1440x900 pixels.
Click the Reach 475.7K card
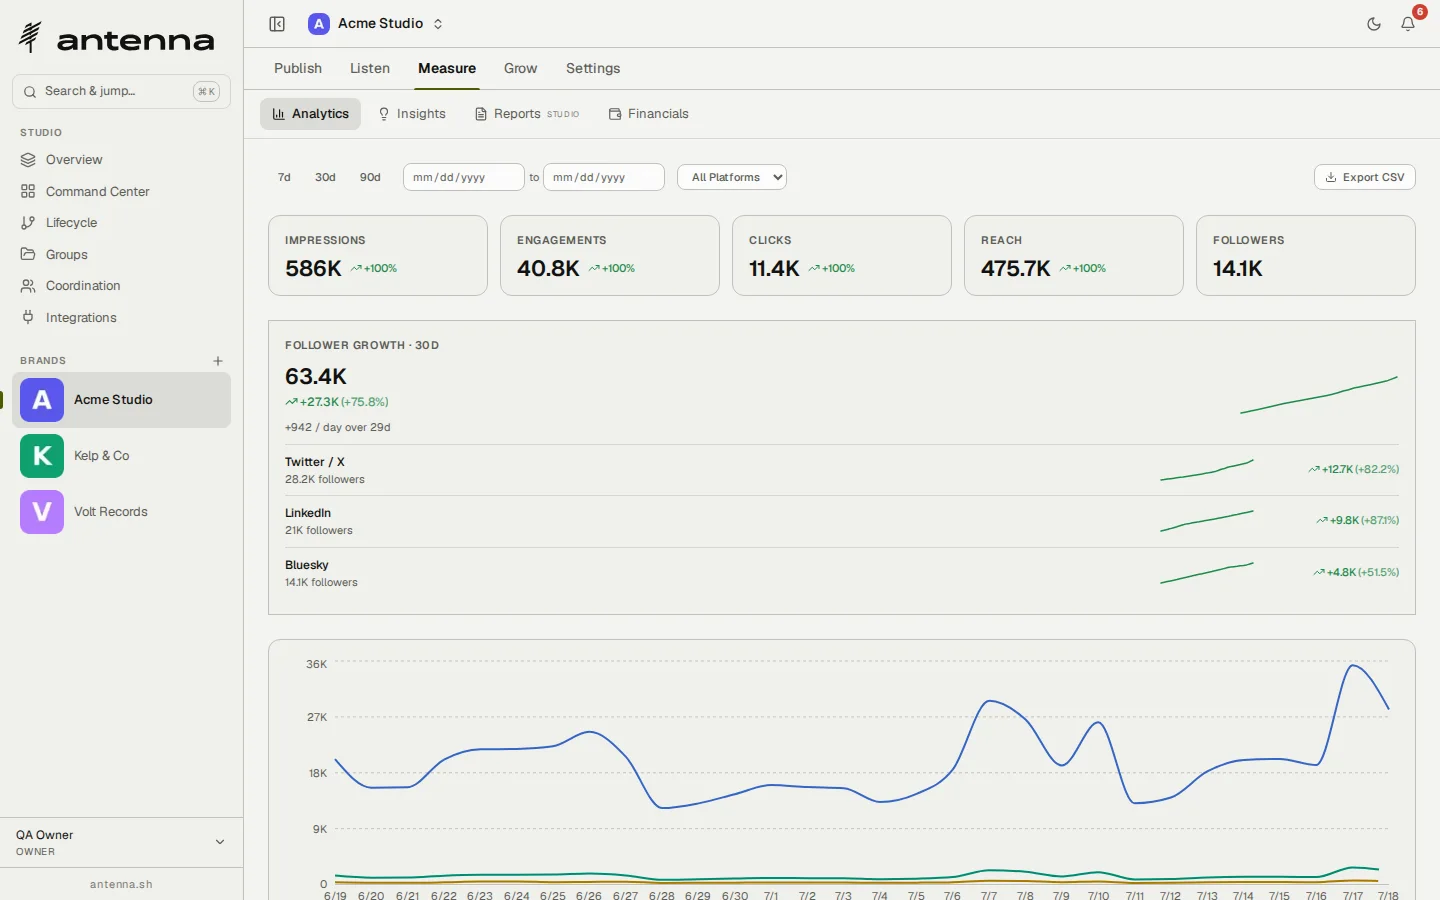tap(1074, 255)
